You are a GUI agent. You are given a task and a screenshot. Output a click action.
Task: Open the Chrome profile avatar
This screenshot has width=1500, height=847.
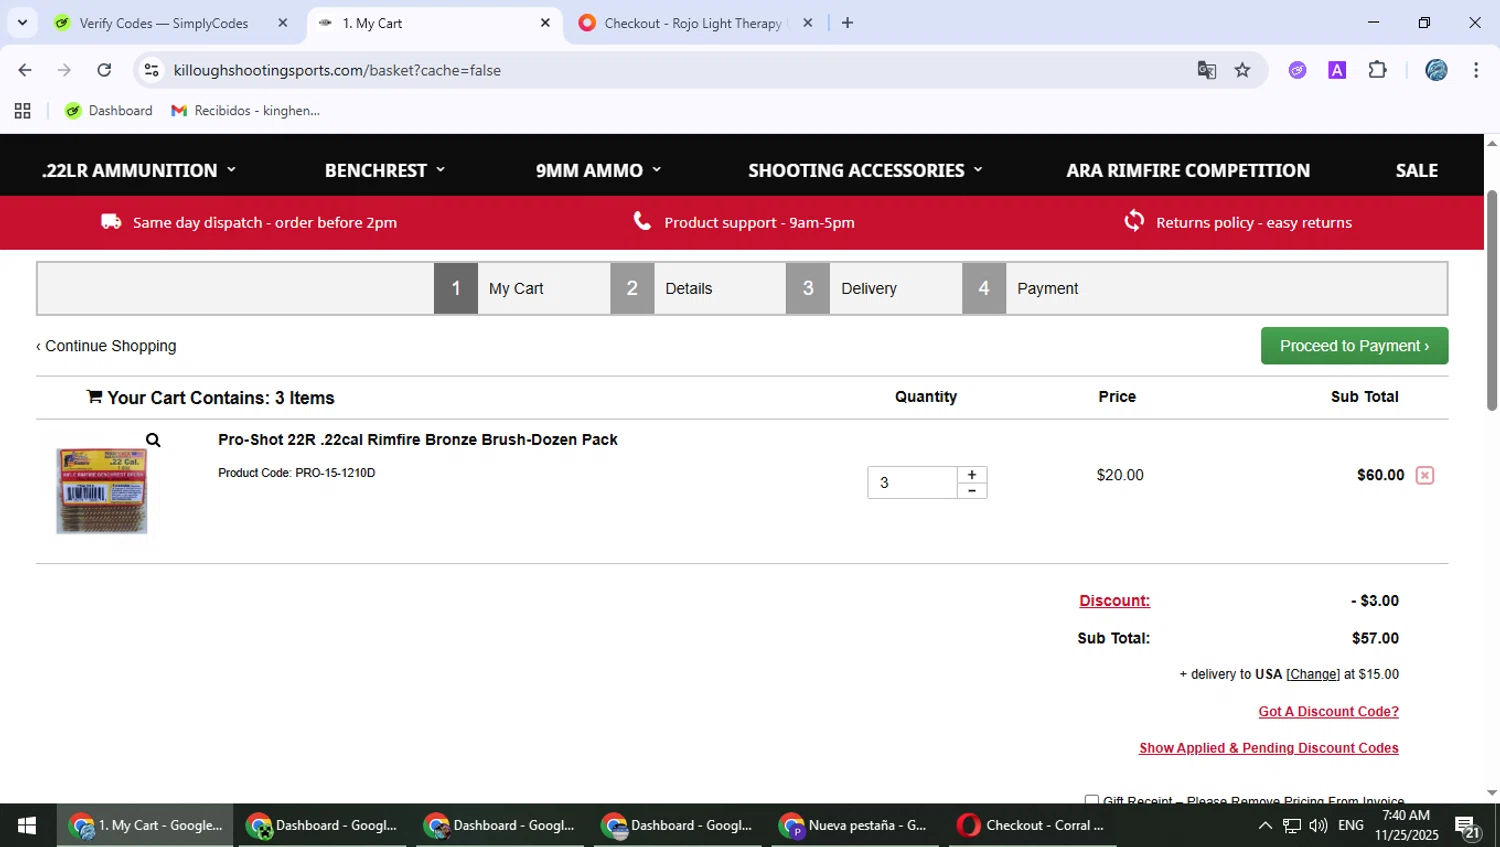(1436, 70)
